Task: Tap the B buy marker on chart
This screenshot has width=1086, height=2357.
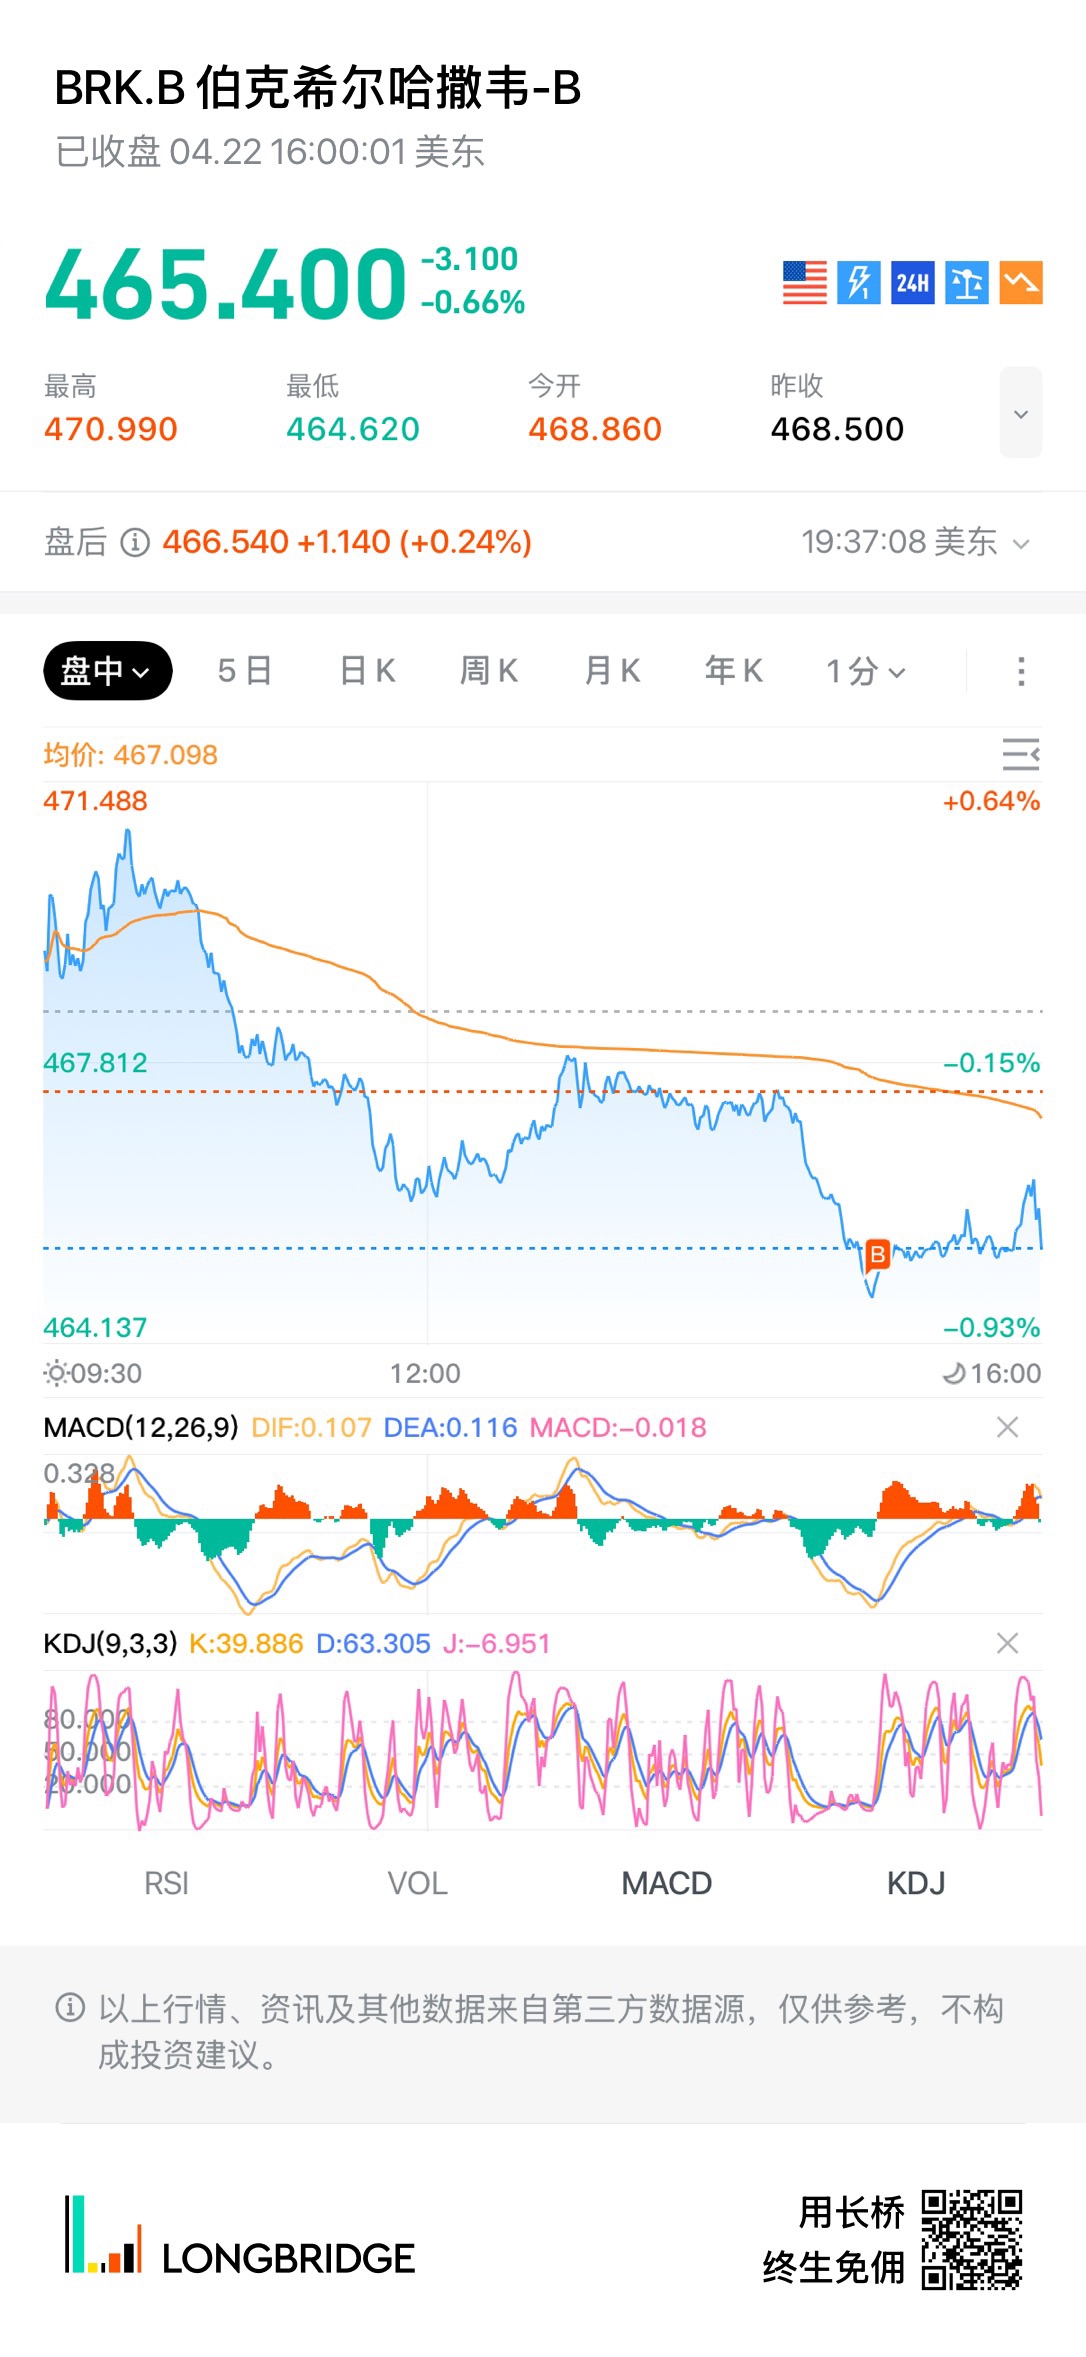Action: pos(877,1254)
